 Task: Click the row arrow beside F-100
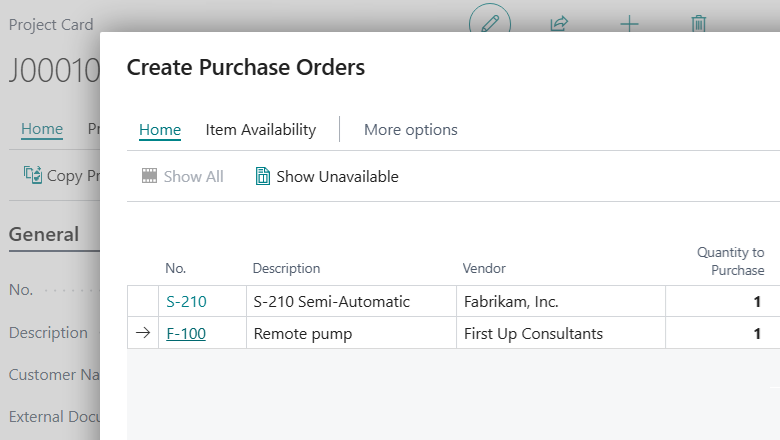[x=143, y=333]
